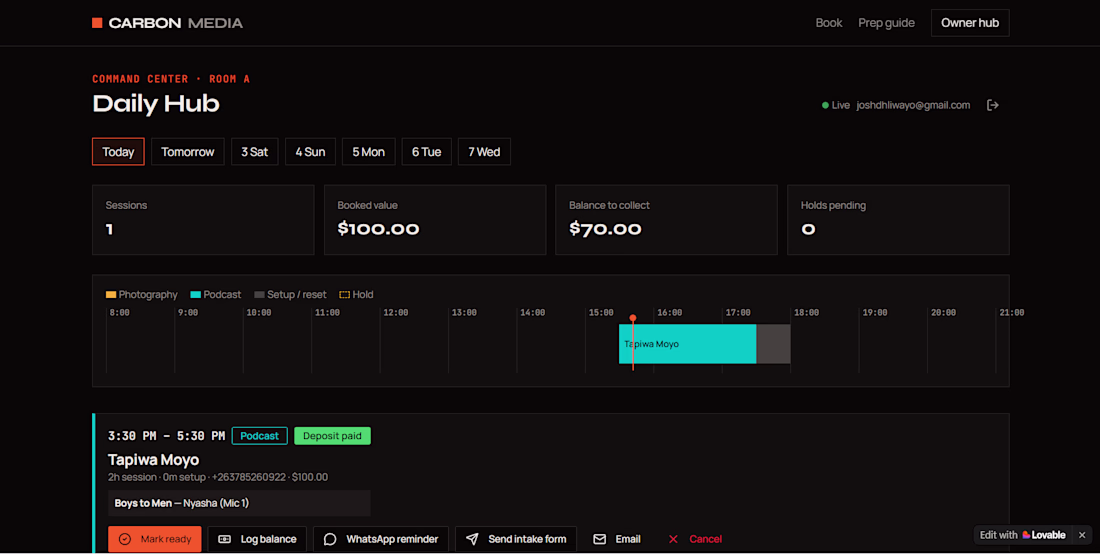Viewport: 1100px width, 554px height.
Task: Click the Email envelope icon
Action: (x=600, y=539)
